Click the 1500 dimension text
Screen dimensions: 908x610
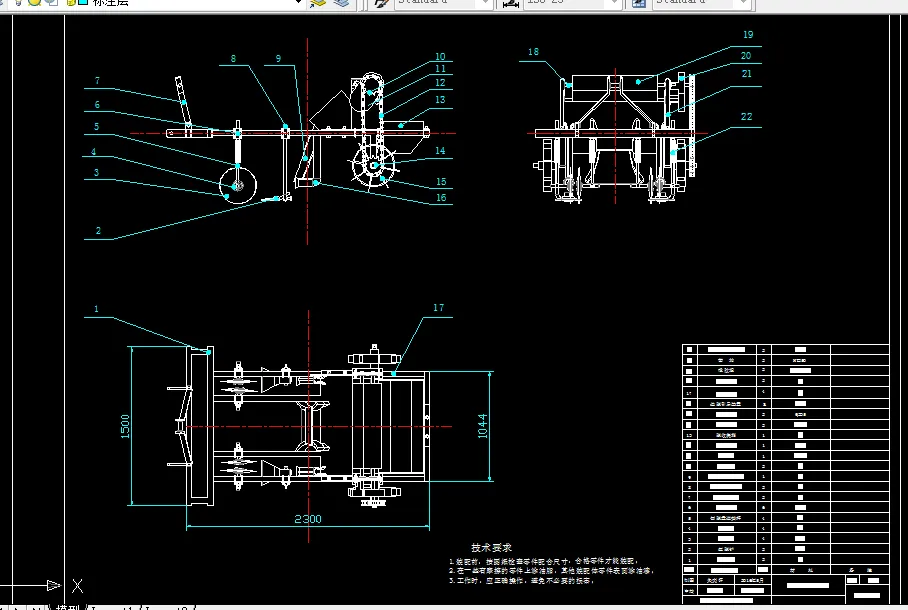coord(126,426)
